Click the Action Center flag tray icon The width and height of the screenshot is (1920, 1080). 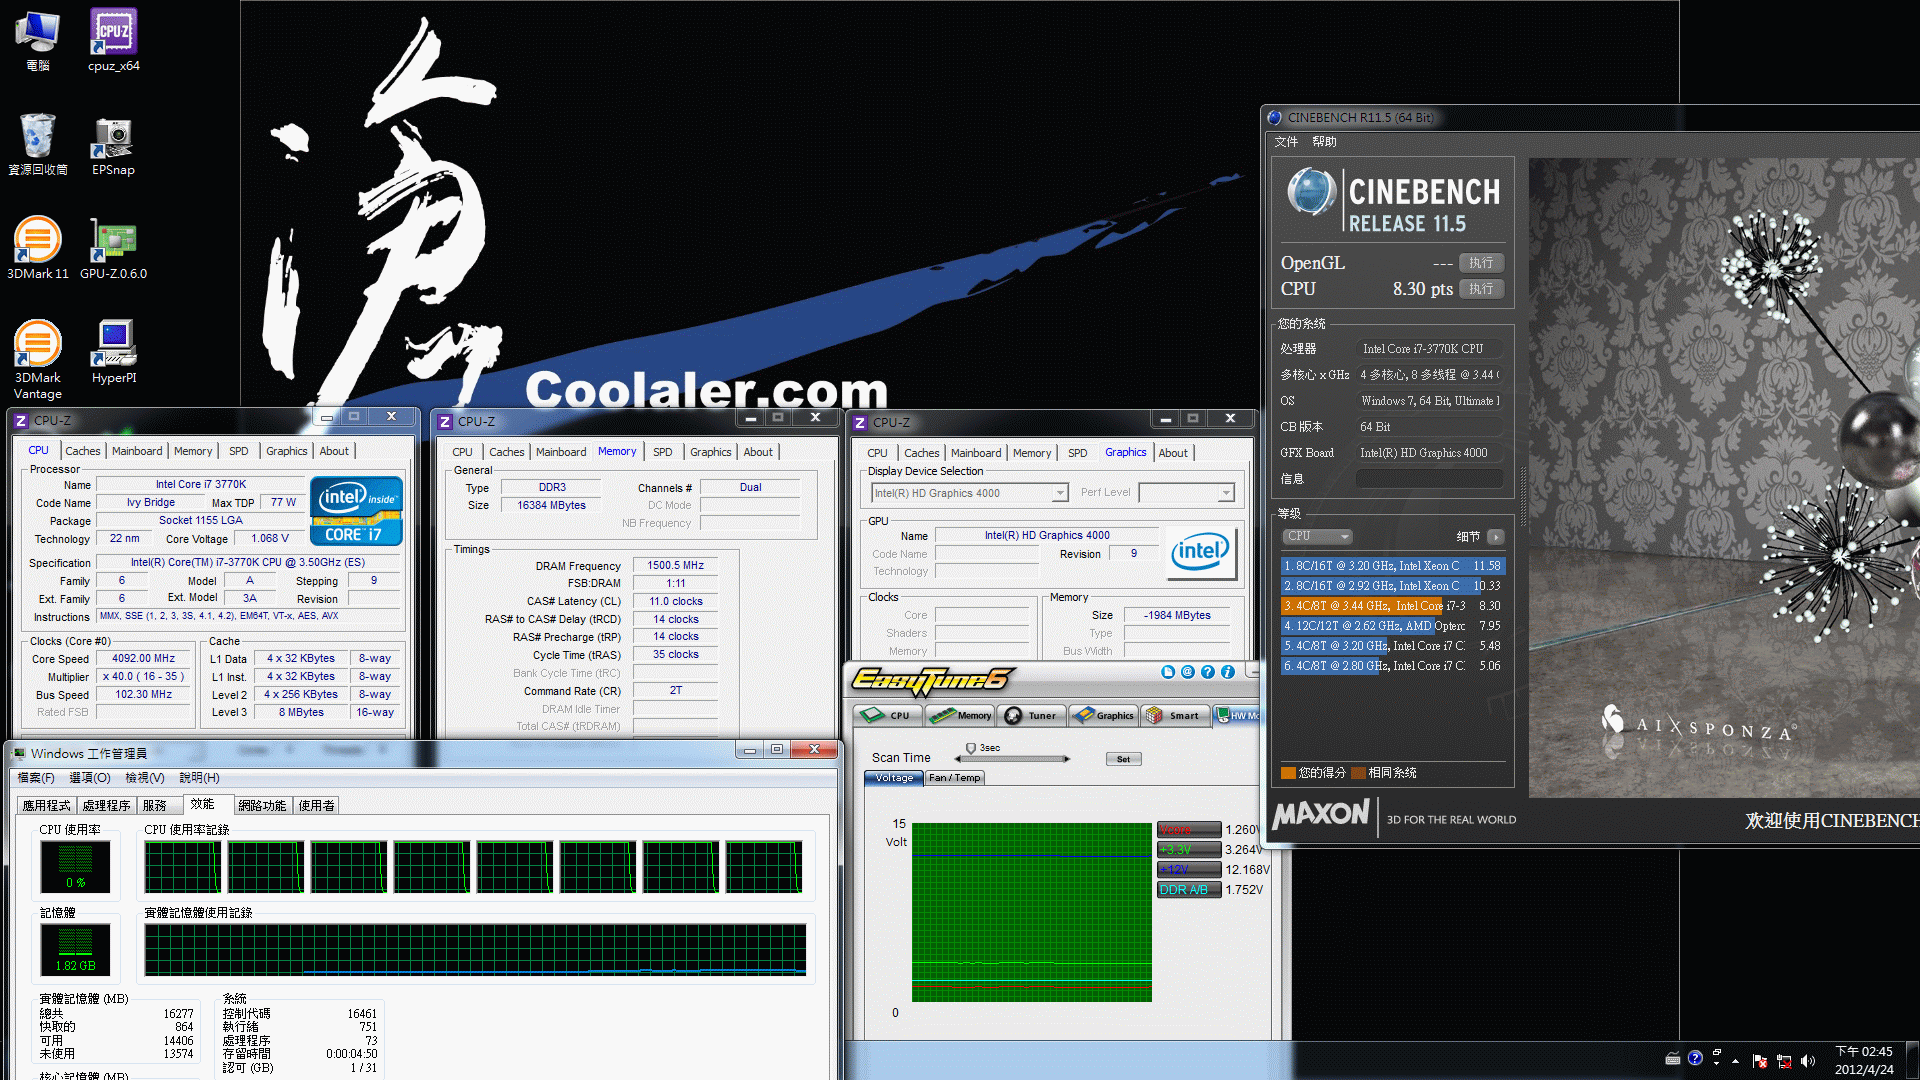[x=1760, y=1061]
